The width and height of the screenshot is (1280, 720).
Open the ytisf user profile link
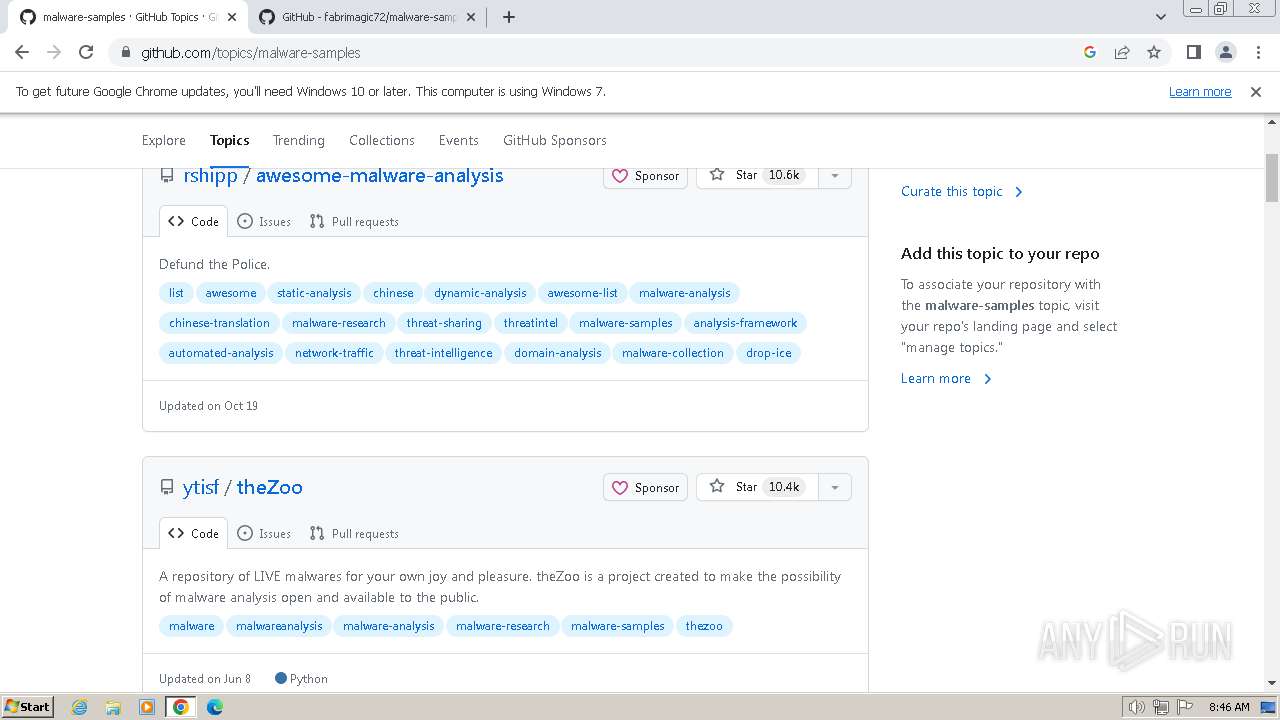(201, 487)
